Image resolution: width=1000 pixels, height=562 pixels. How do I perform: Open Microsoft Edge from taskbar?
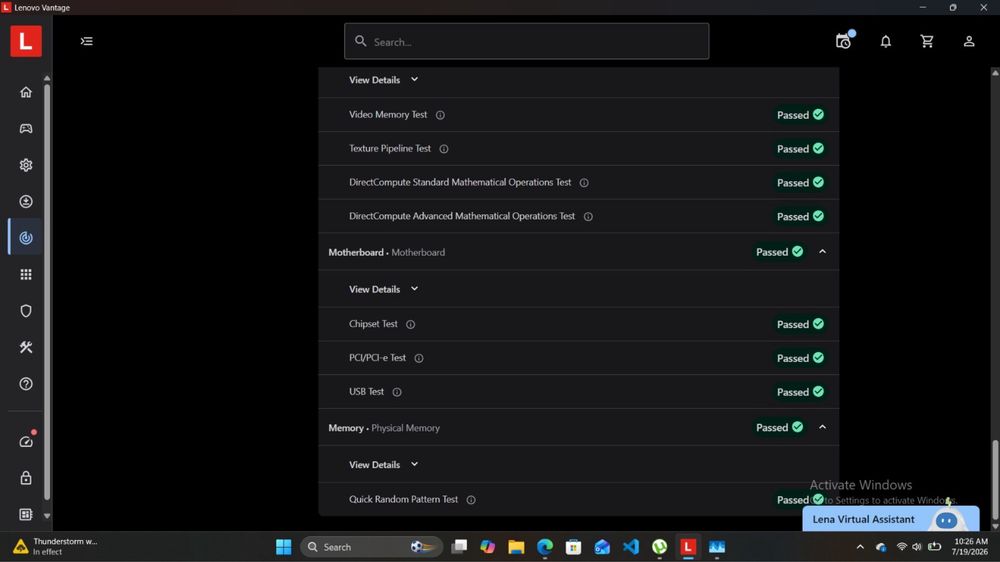[545, 547]
